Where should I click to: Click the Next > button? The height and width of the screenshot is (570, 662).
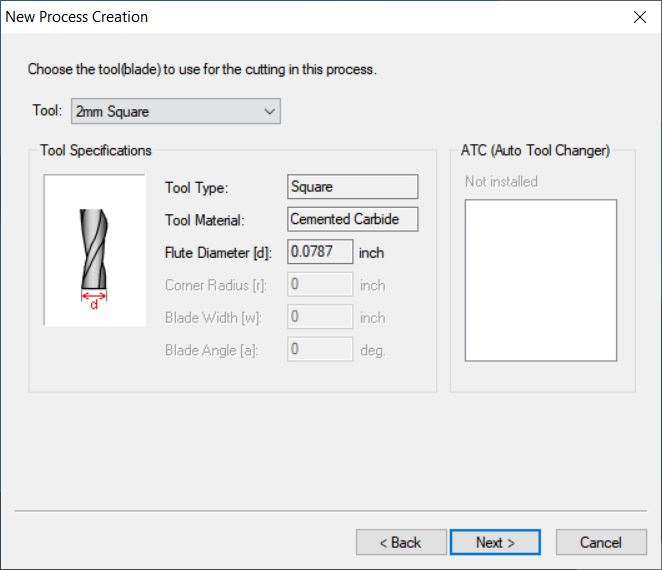[495, 542]
